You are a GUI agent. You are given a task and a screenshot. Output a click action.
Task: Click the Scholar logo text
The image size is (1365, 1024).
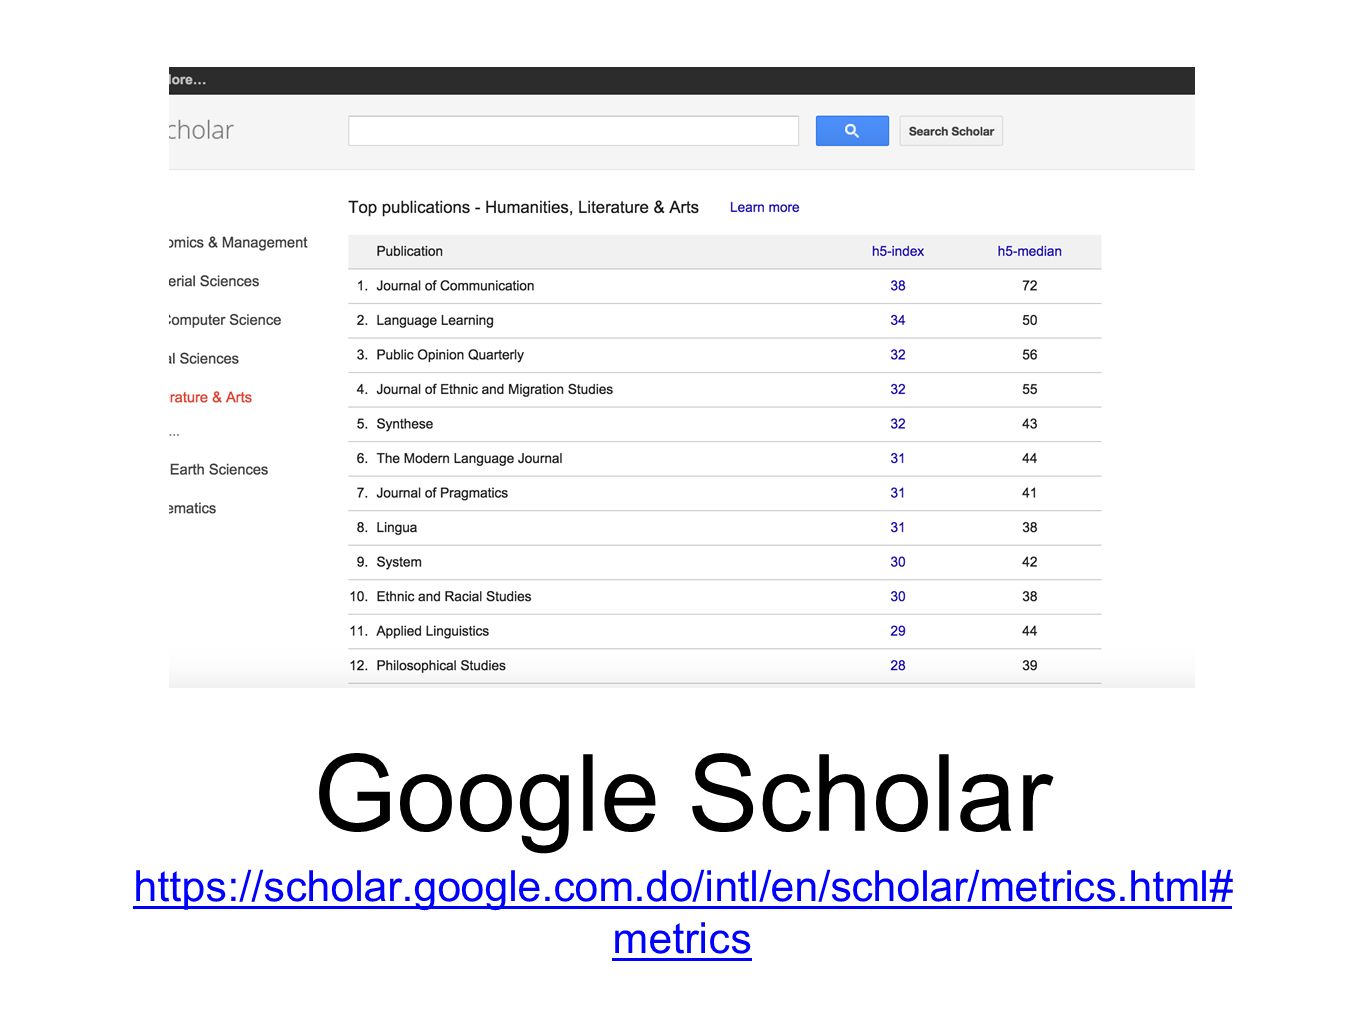coord(201,130)
